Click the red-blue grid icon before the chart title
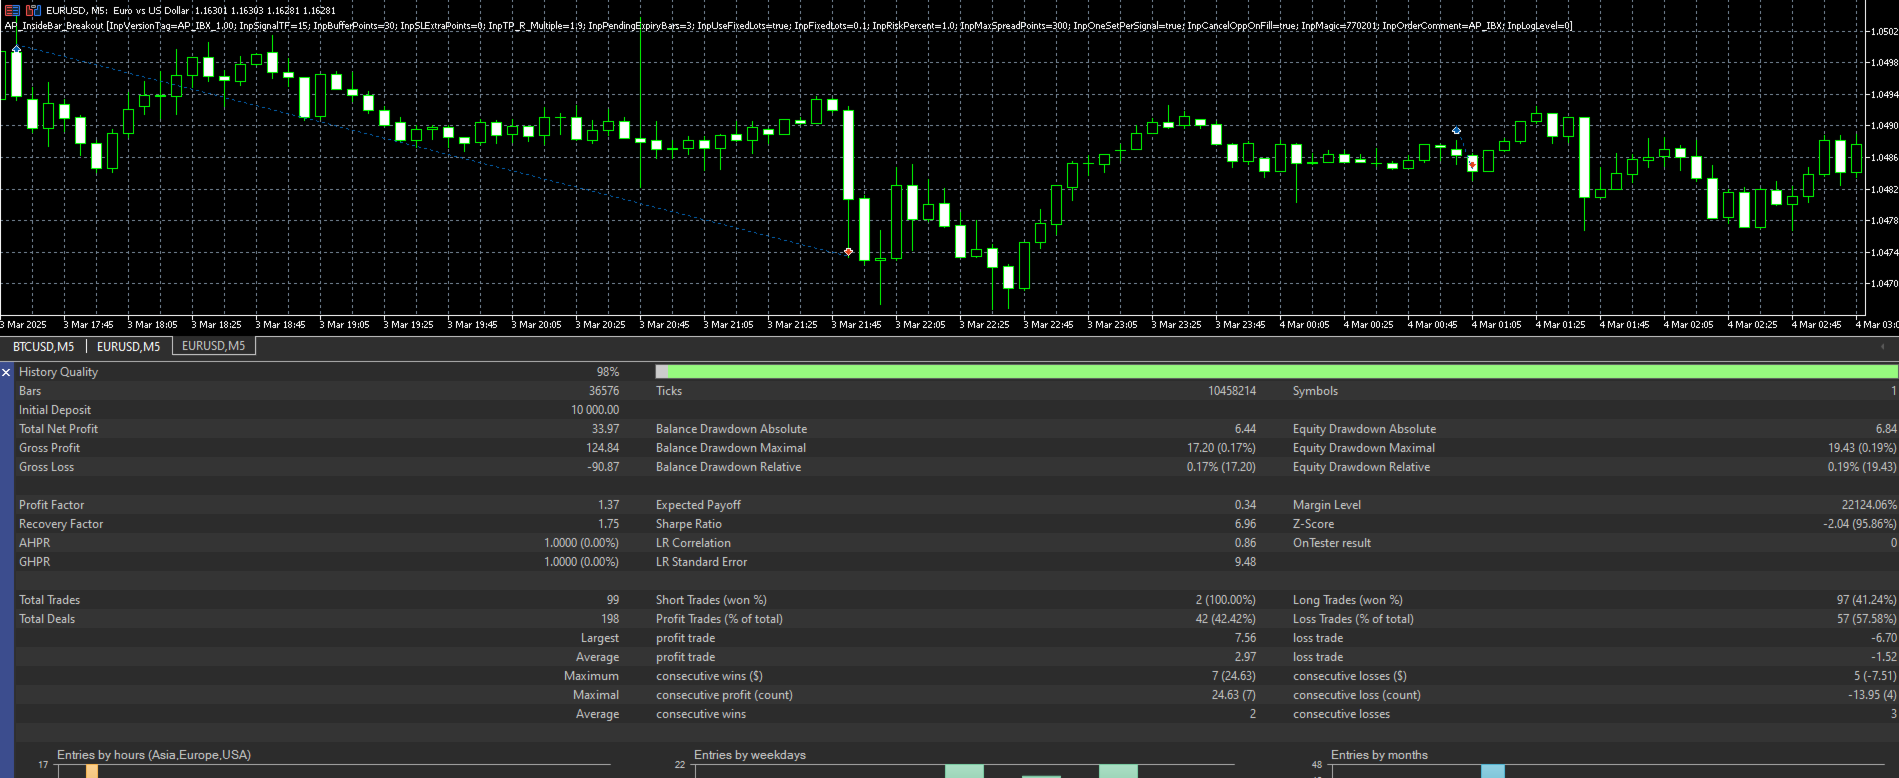The image size is (1899, 778). pyautogui.click(x=13, y=10)
